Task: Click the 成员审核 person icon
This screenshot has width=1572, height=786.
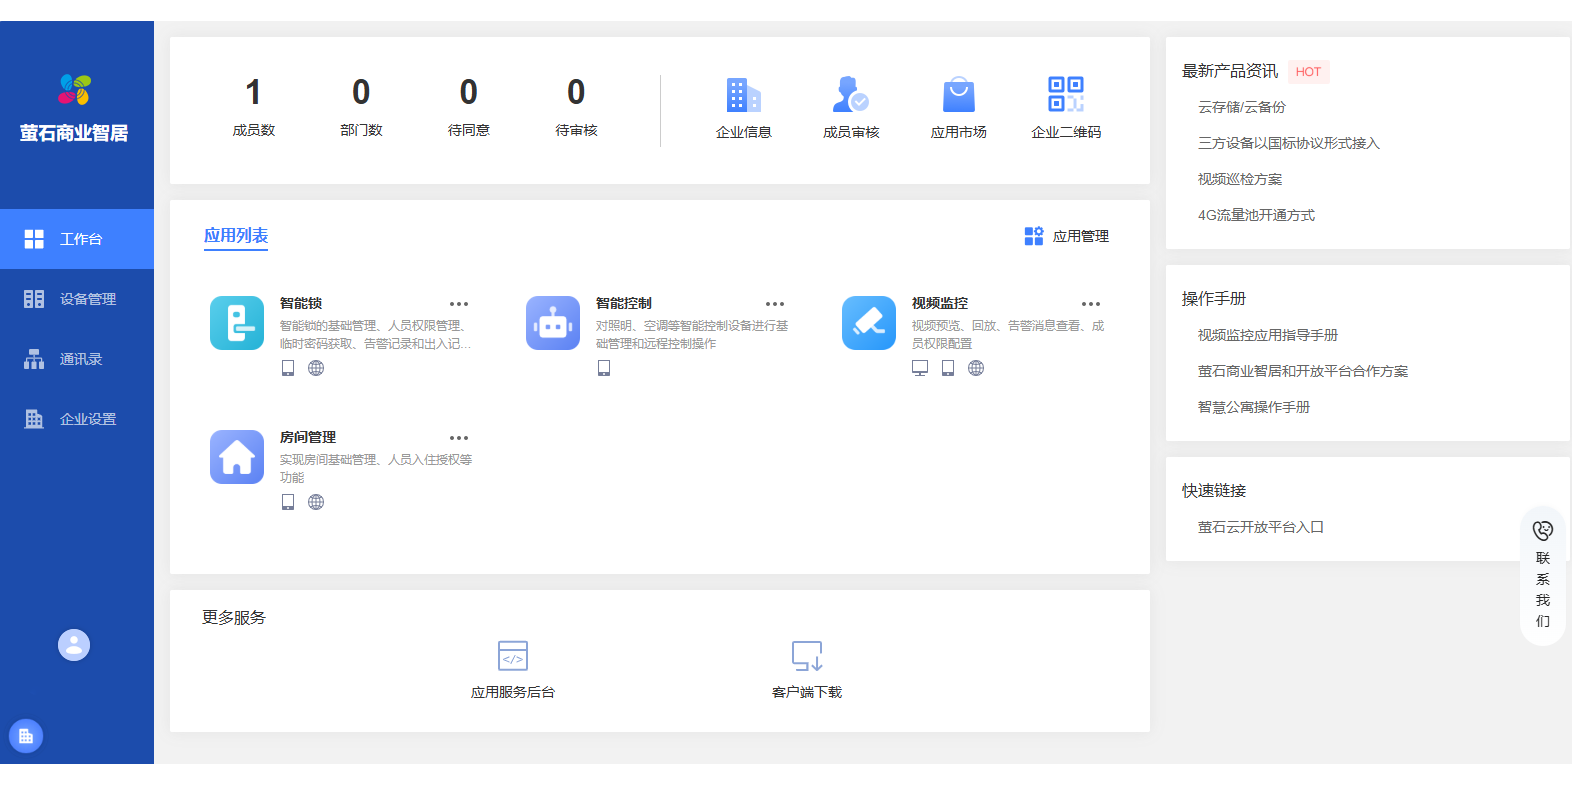Action: tap(850, 95)
